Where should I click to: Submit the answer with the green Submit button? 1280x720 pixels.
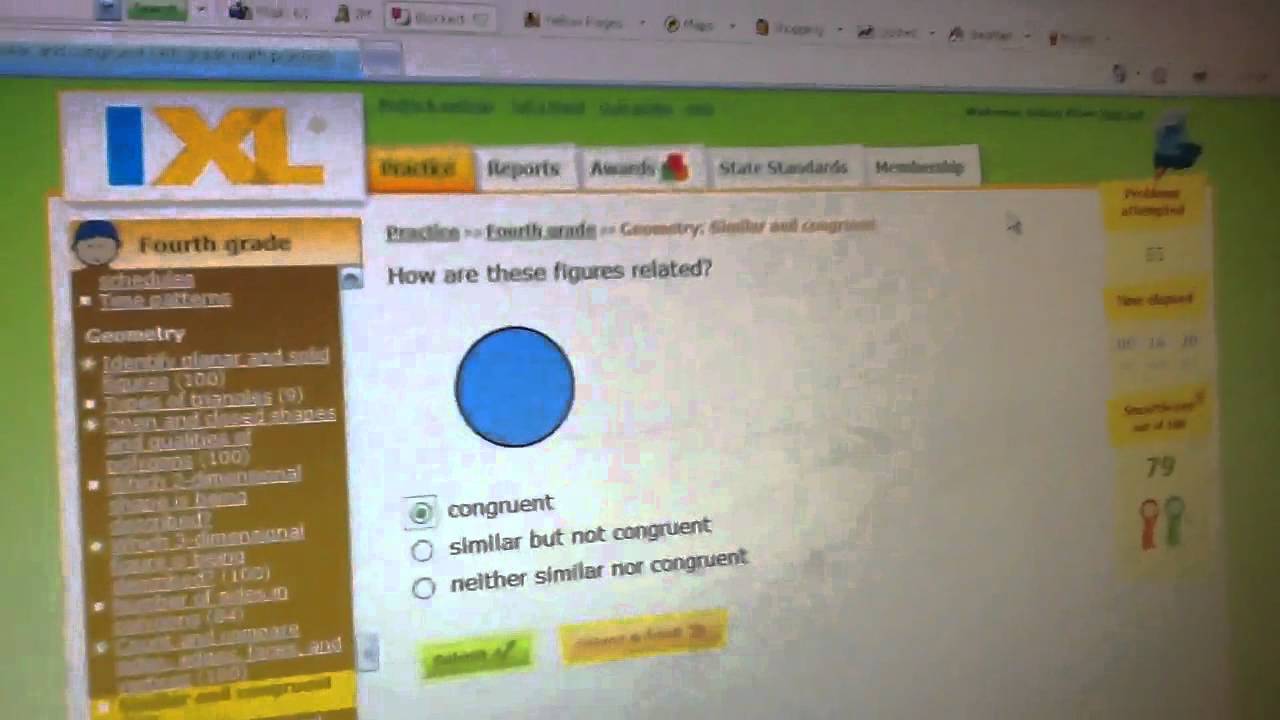pos(477,656)
